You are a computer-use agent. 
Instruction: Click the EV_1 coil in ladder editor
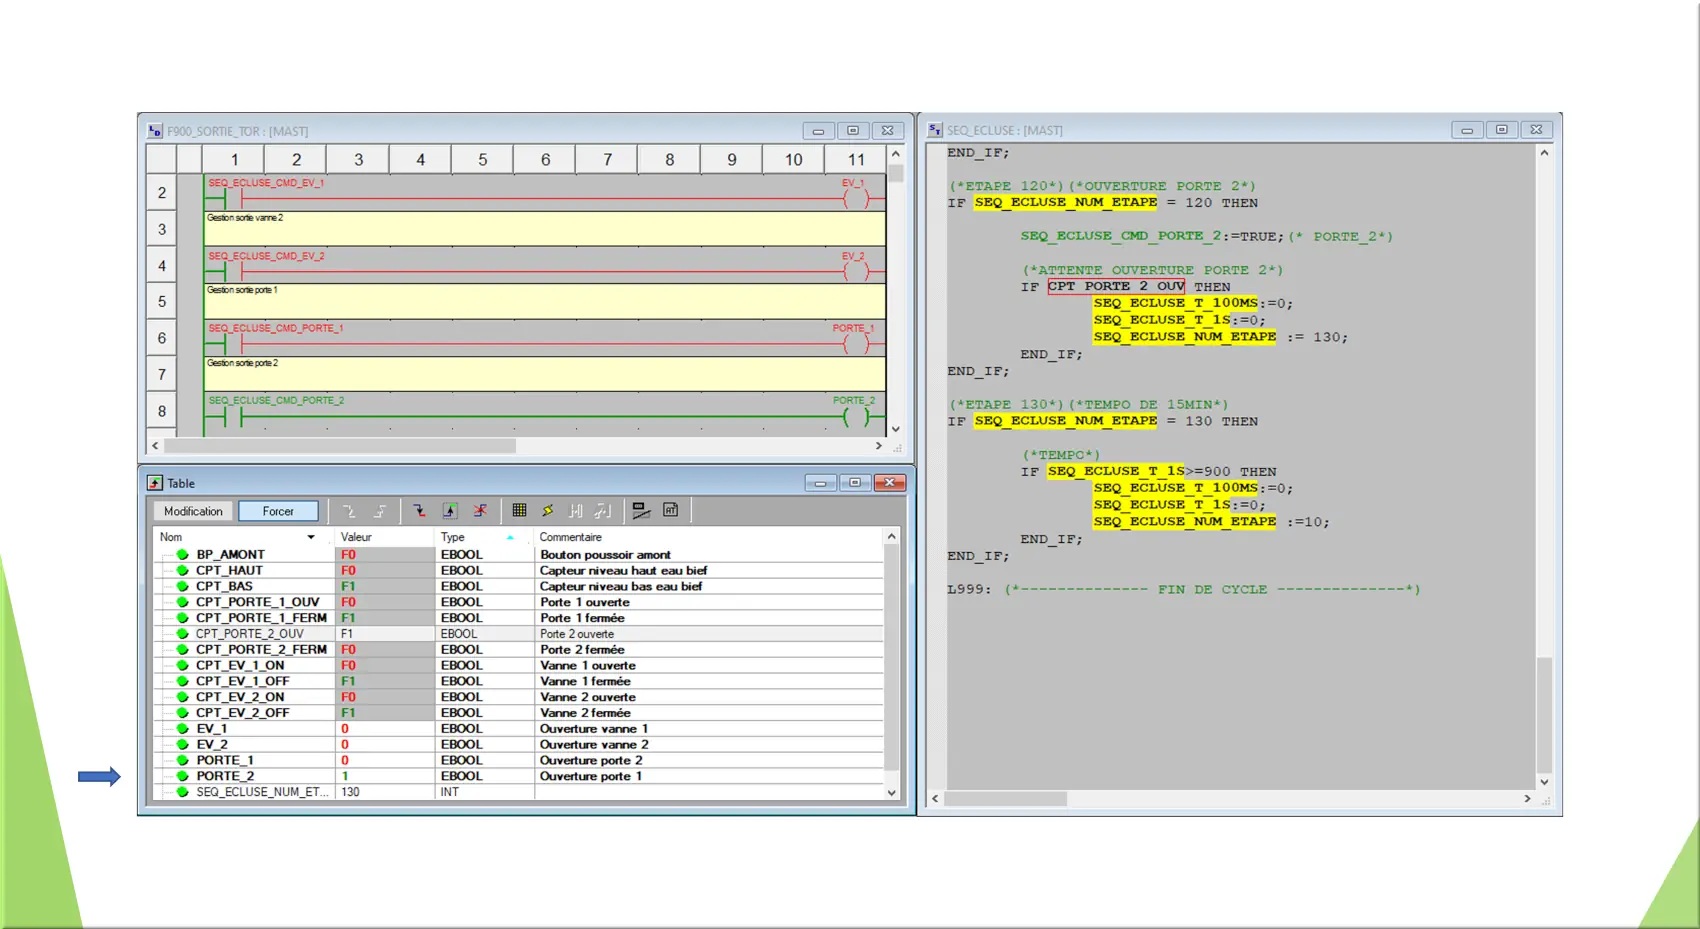(x=856, y=198)
